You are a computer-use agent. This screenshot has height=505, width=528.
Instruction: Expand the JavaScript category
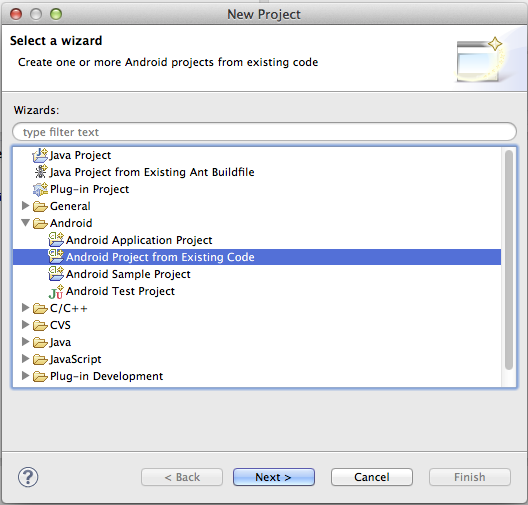pyautogui.click(x=25, y=359)
